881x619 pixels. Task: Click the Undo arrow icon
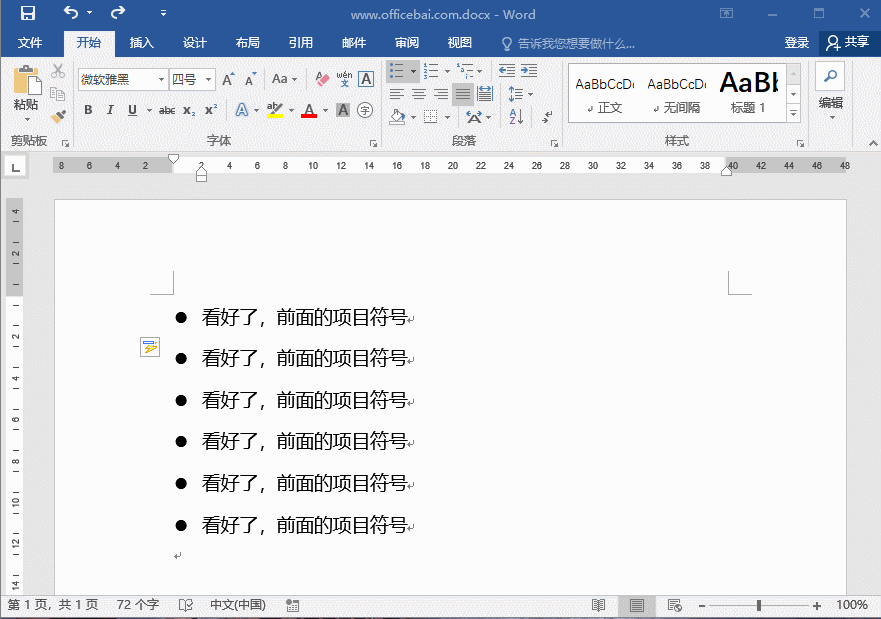(71, 12)
